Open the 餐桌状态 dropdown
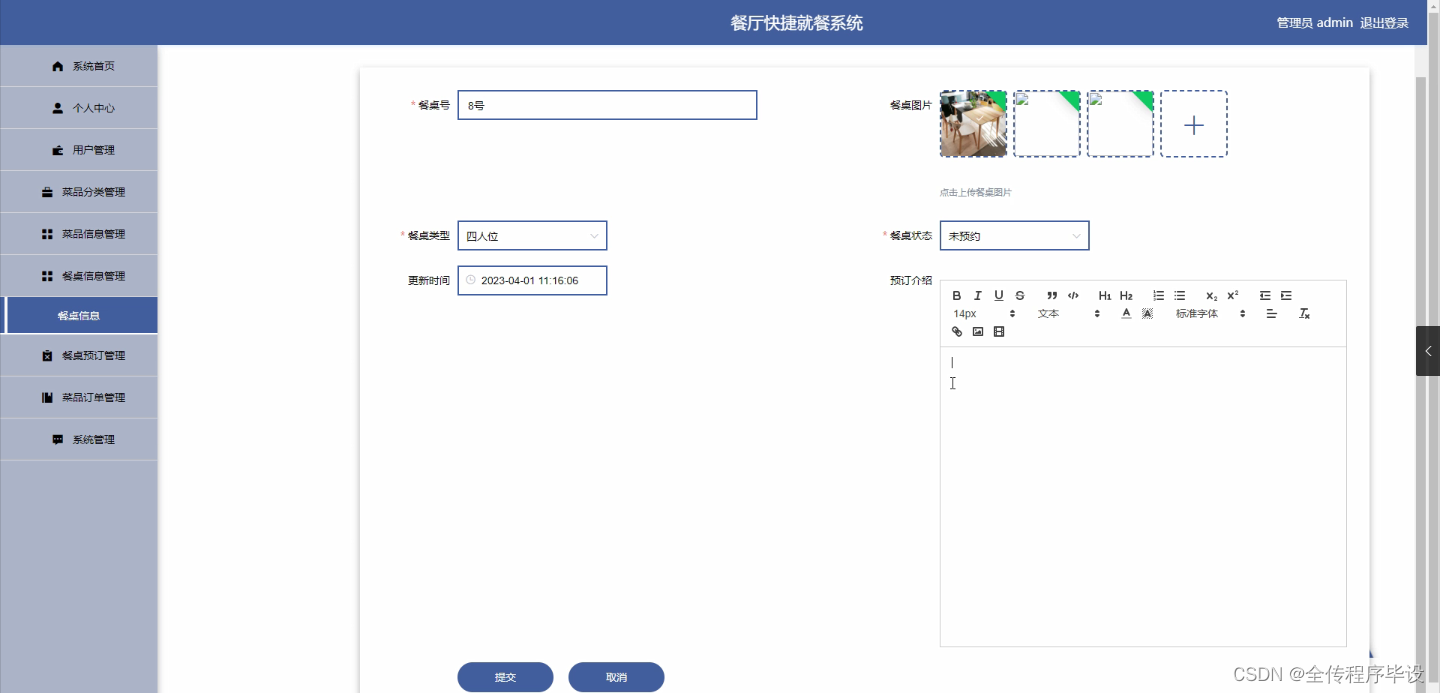 (x=1014, y=235)
